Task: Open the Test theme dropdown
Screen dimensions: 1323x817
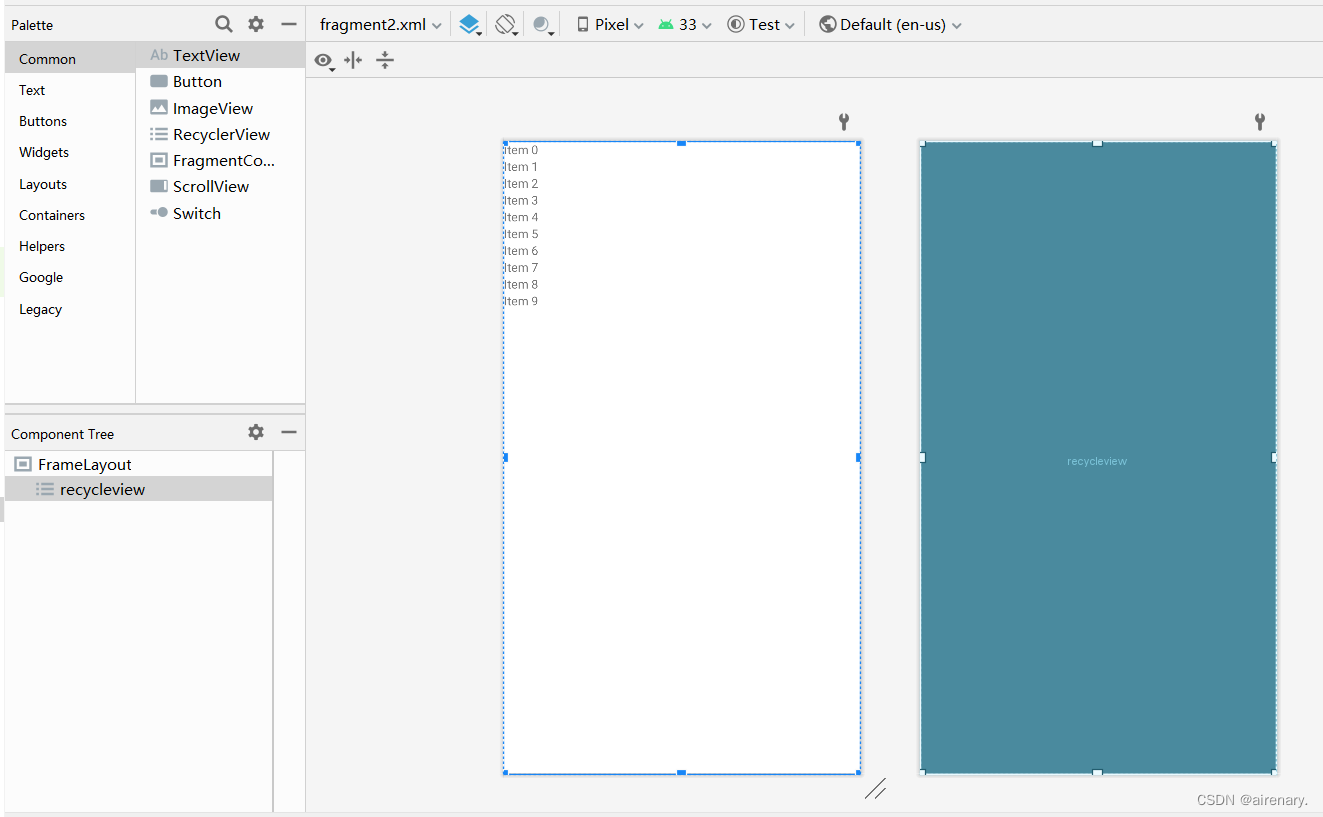Action: point(761,23)
